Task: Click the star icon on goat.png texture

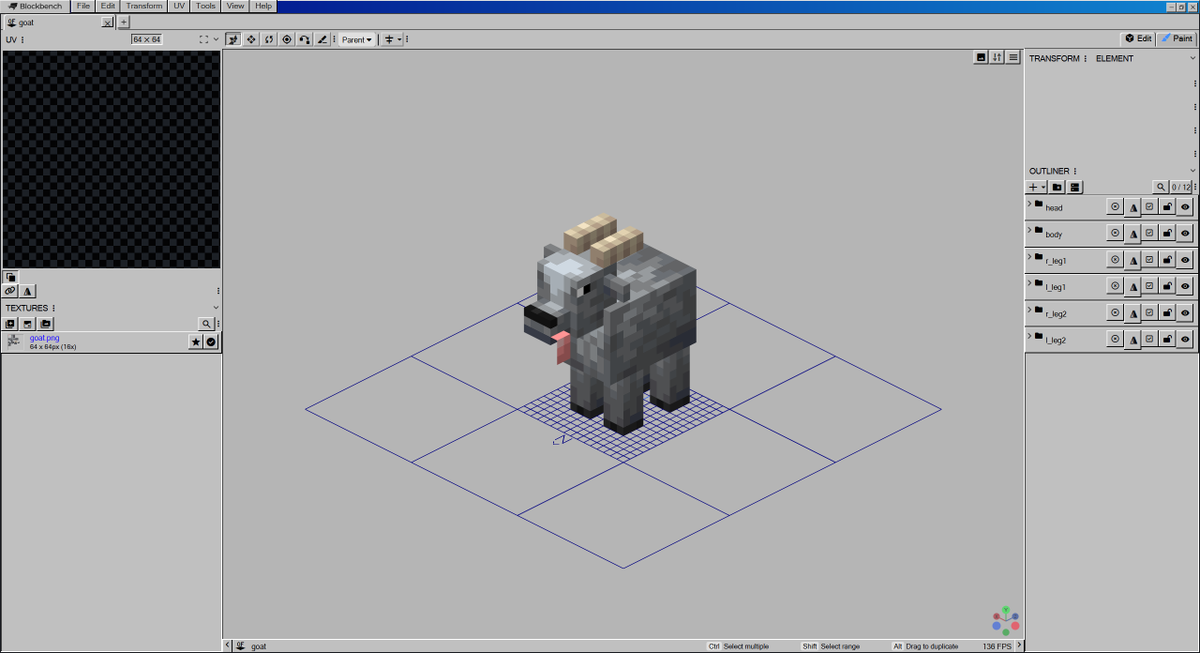Action: tap(196, 342)
